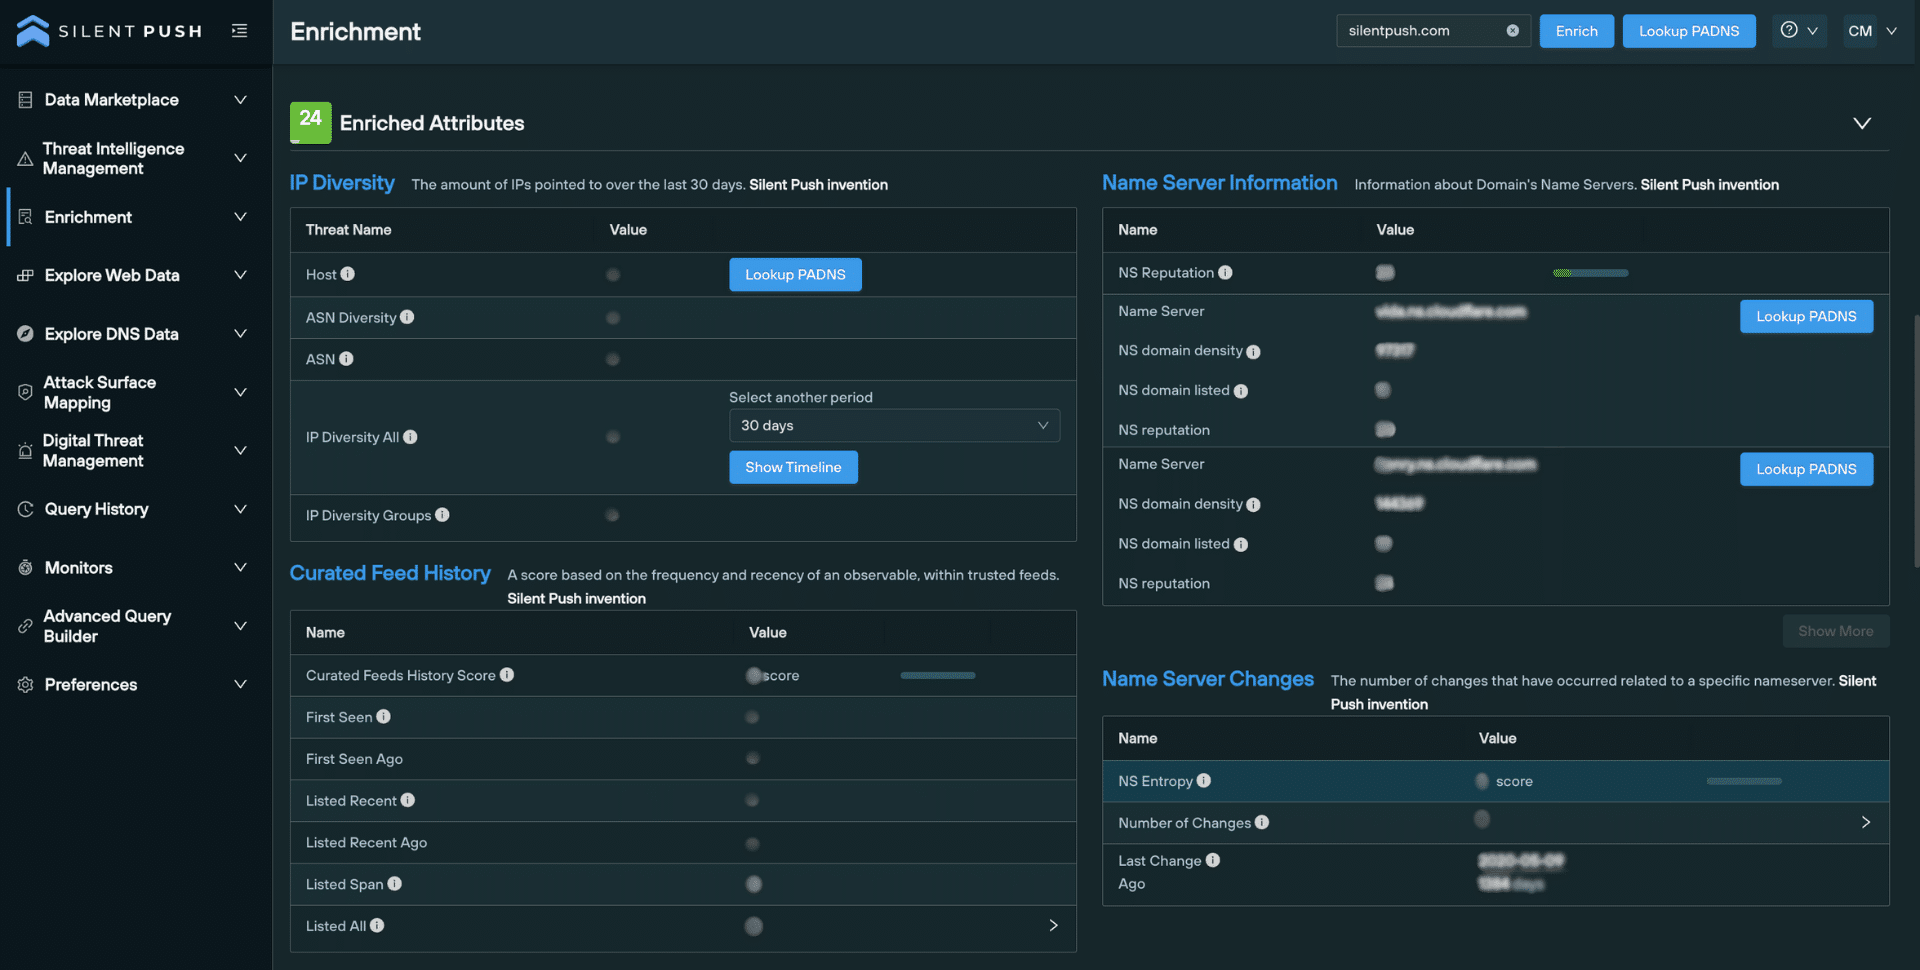
Task: Click the Show Timeline button
Action: coord(793,467)
